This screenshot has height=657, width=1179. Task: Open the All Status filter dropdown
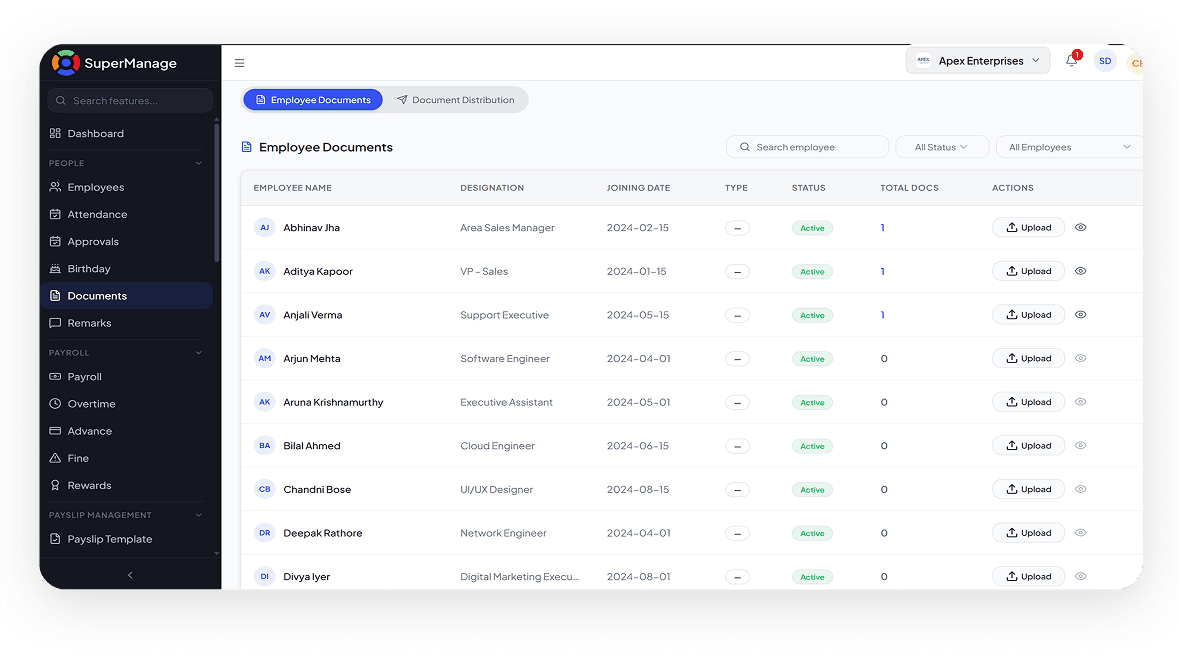pyautogui.click(x=941, y=147)
